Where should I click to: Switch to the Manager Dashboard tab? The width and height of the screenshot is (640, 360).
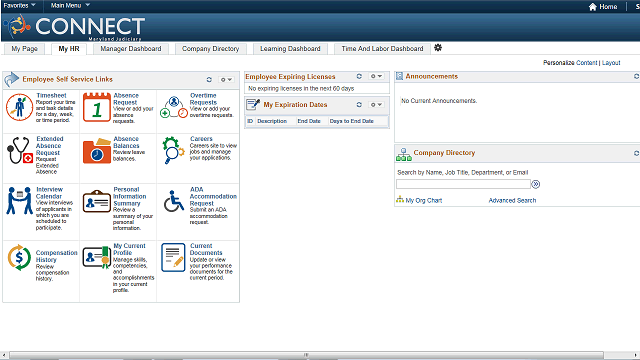(x=131, y=49)
